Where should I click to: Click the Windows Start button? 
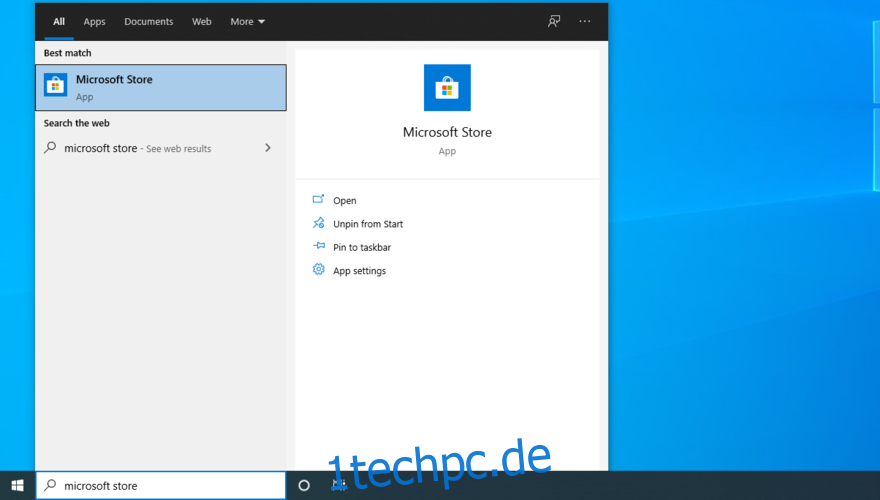tap(17, 485)
